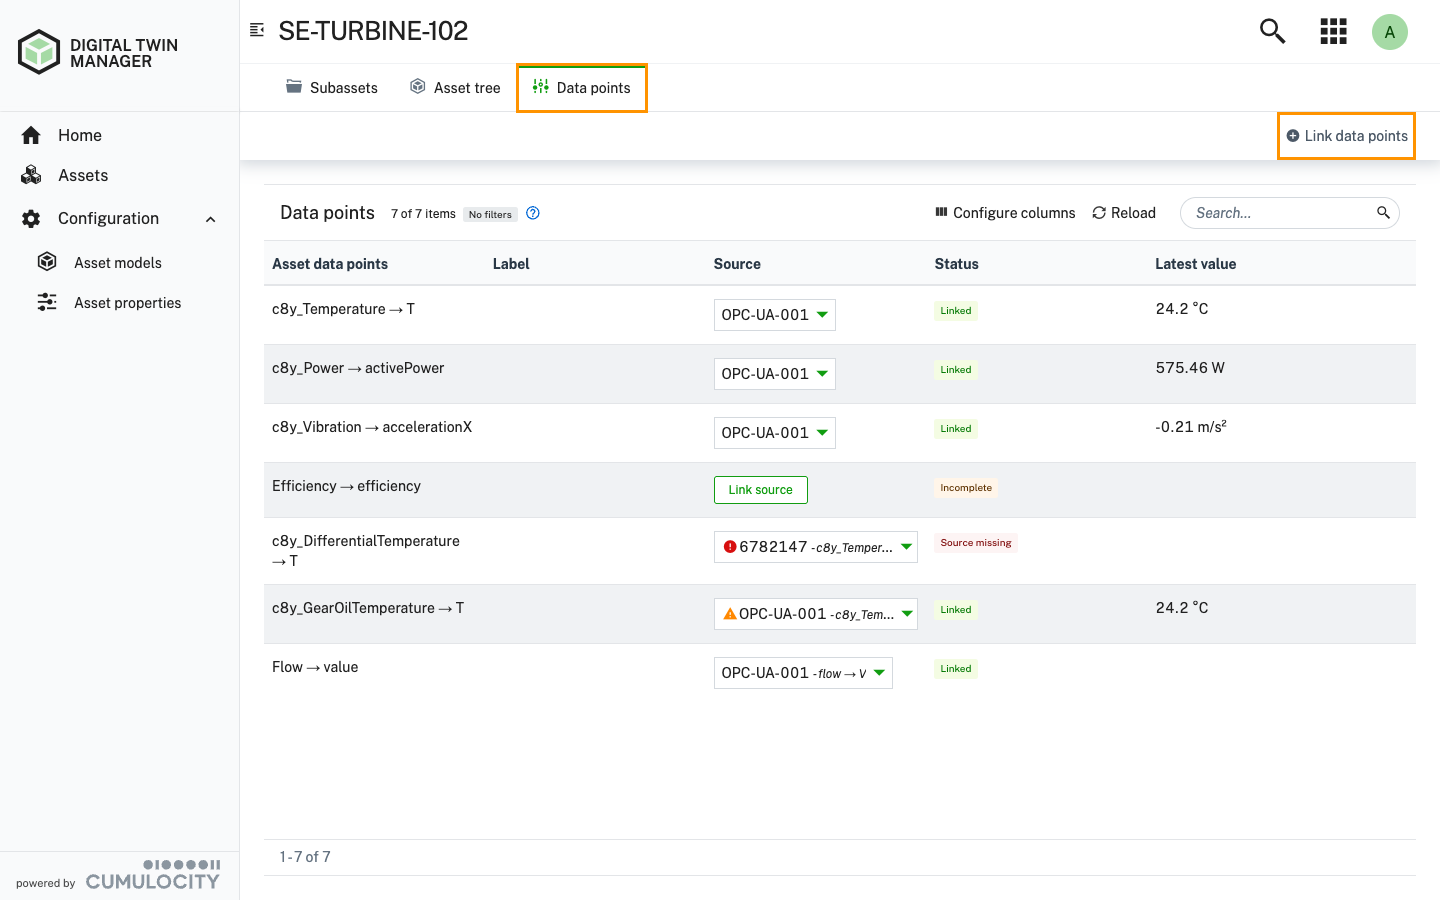This screenshot has width=1440, height=900.
Task: Collapse the Configuration section chevron
Action: 209,218
